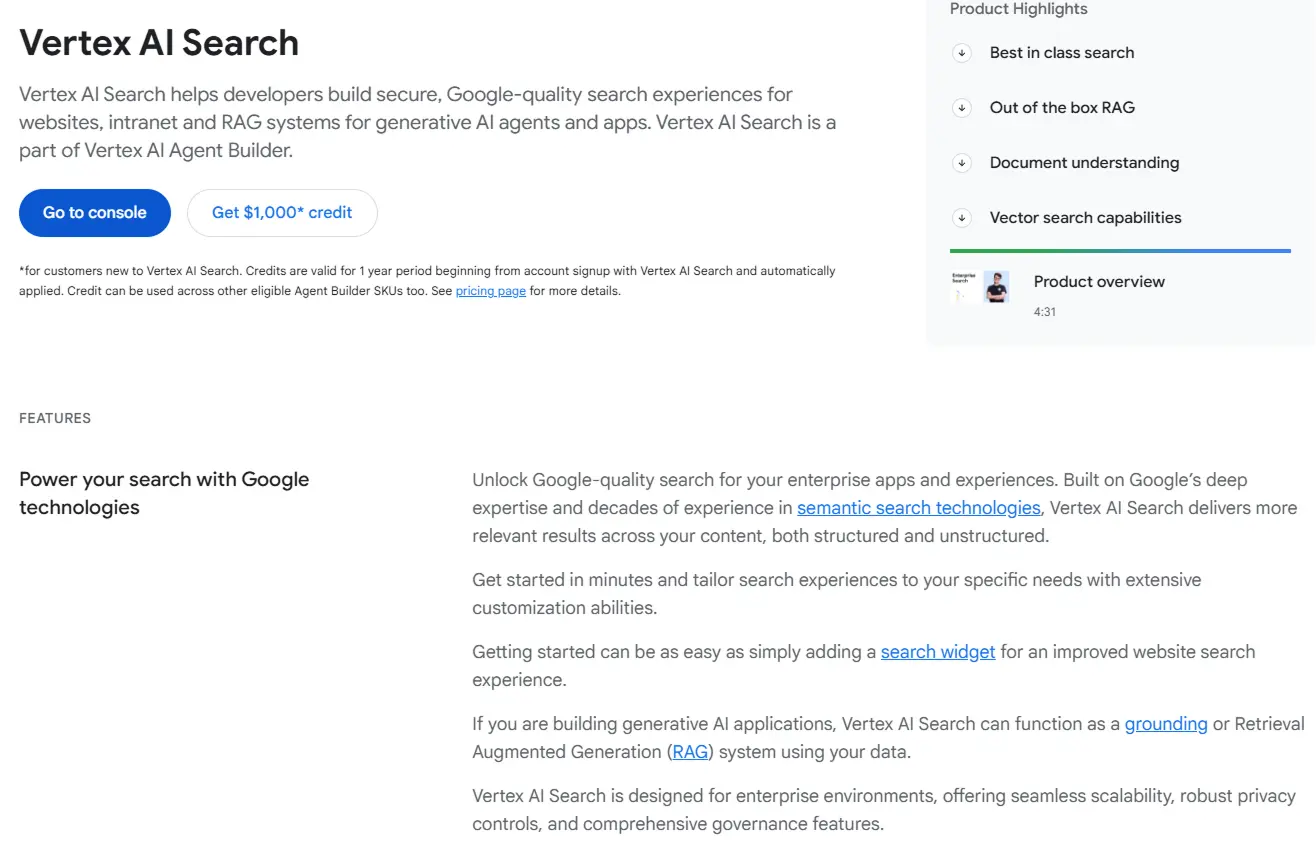Click the FEATURES section label

coord(55,418)
